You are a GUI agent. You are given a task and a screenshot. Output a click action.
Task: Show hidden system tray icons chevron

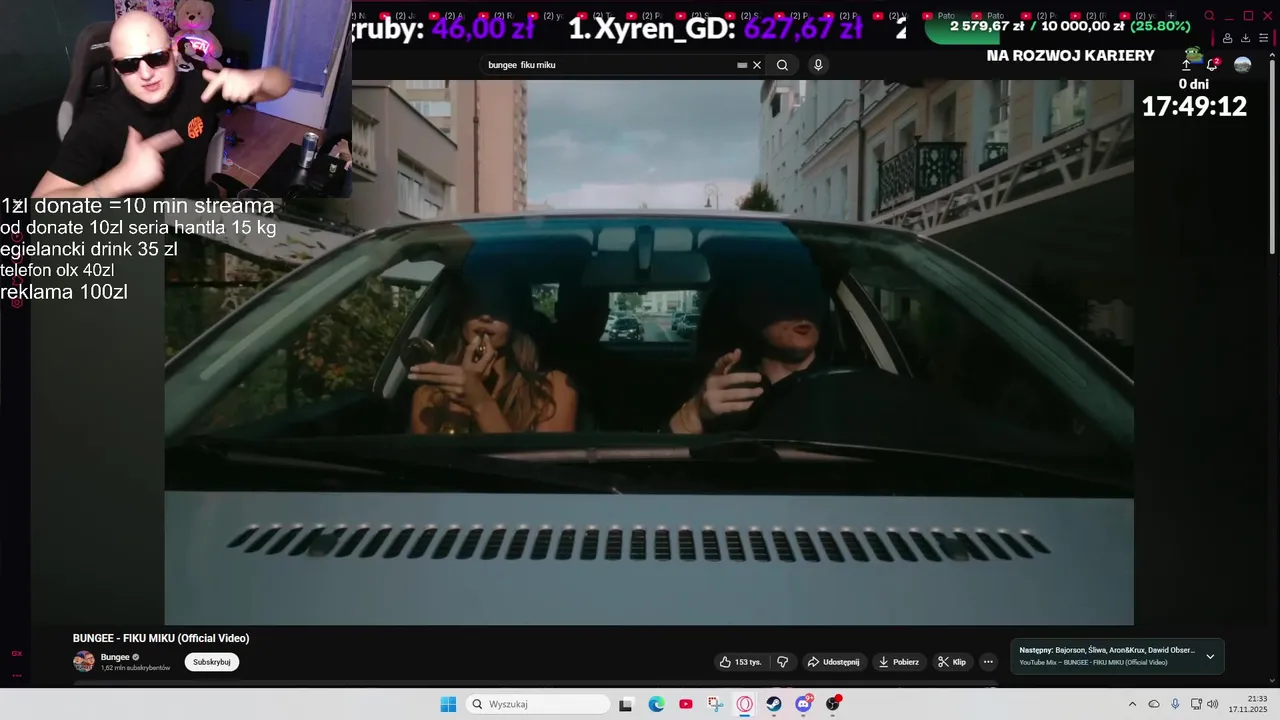pyautogui.click(x=1132, y=704)
